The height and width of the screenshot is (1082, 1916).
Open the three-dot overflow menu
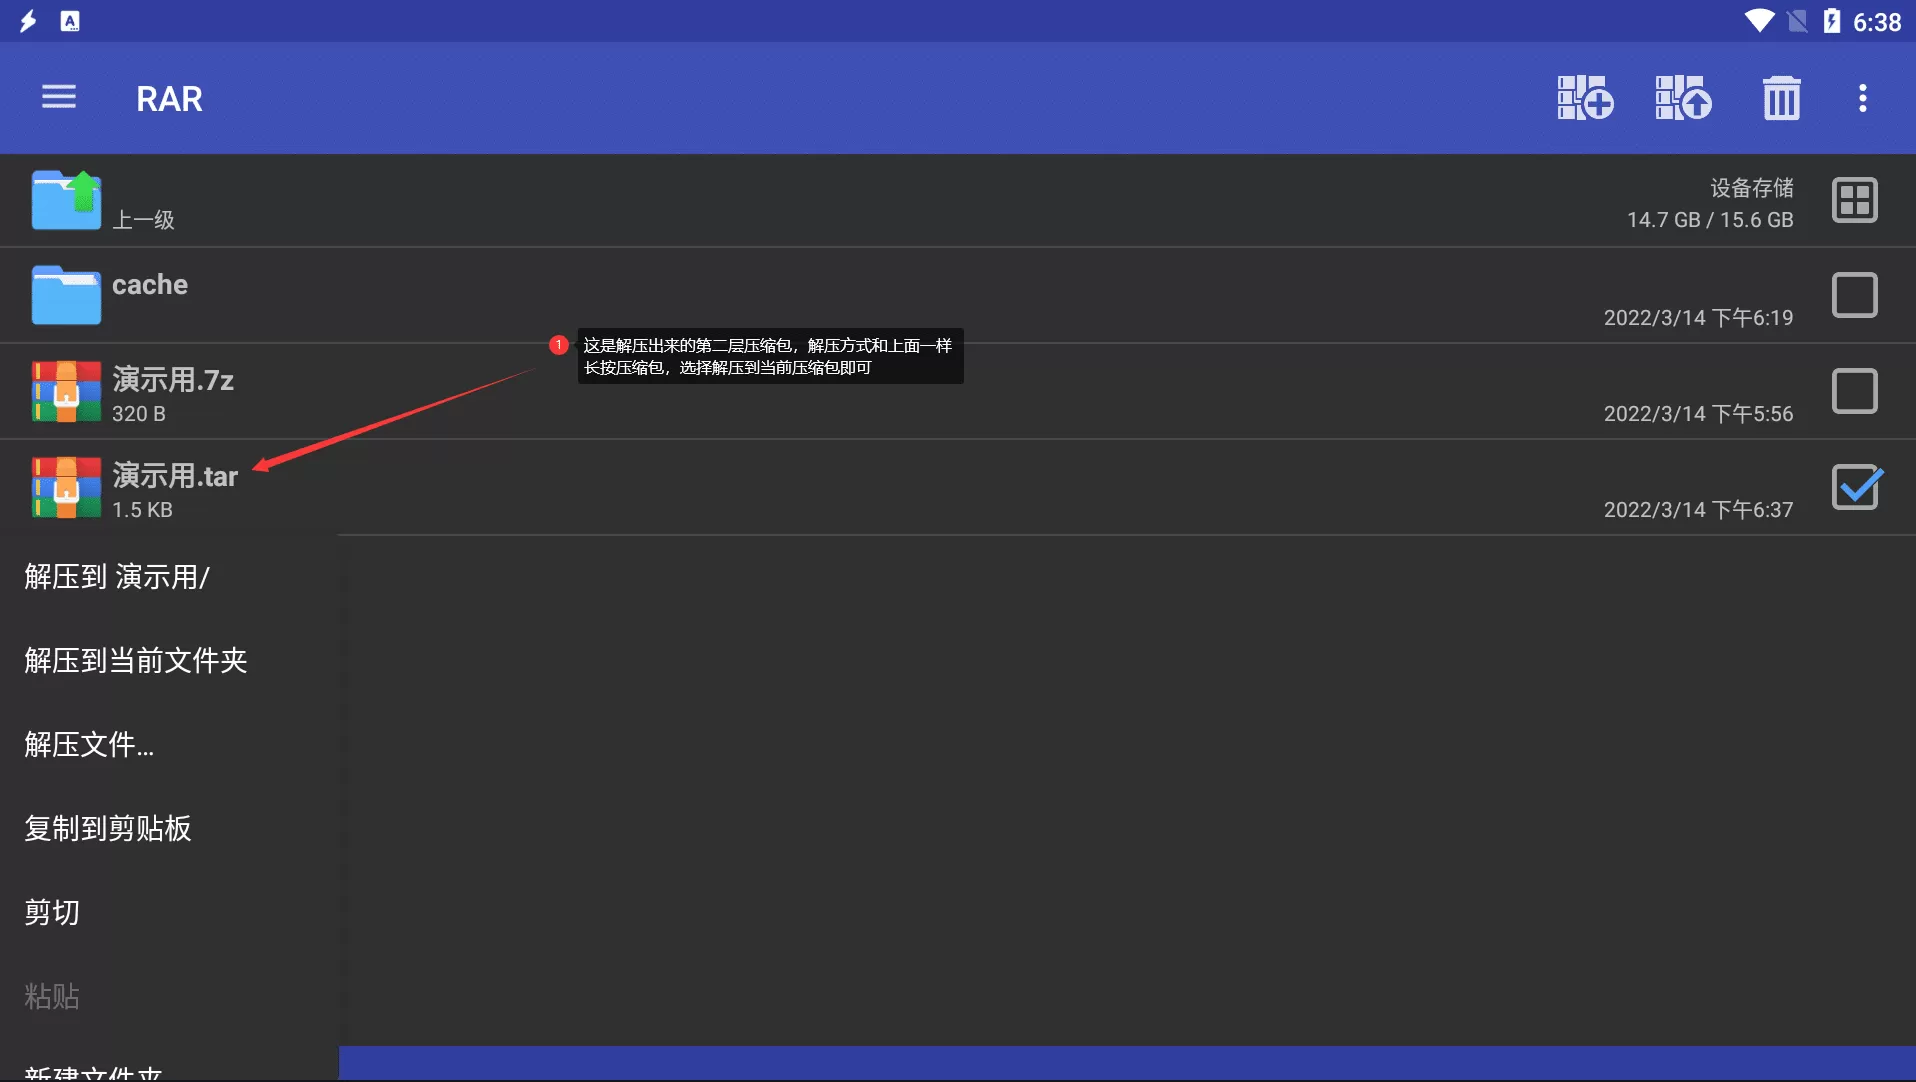point(1862,98)
